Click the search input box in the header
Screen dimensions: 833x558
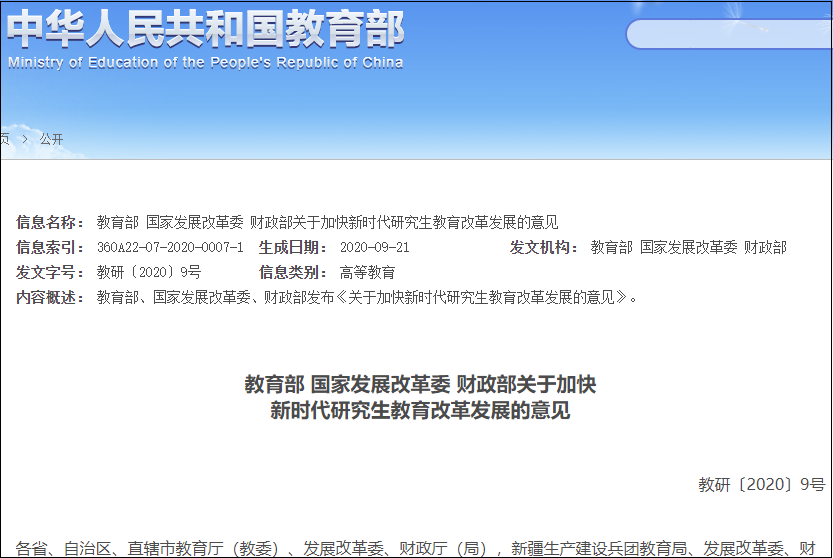729,34
